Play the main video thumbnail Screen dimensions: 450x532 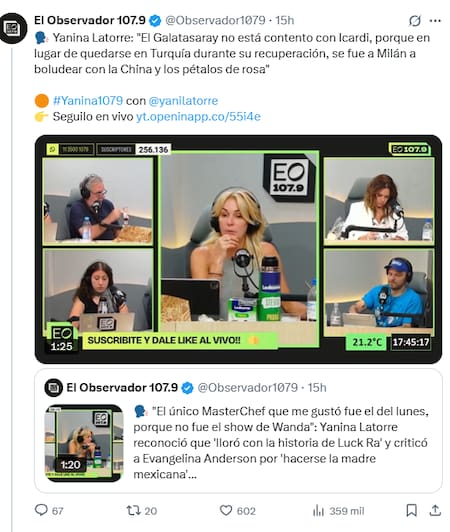point(238,249)
